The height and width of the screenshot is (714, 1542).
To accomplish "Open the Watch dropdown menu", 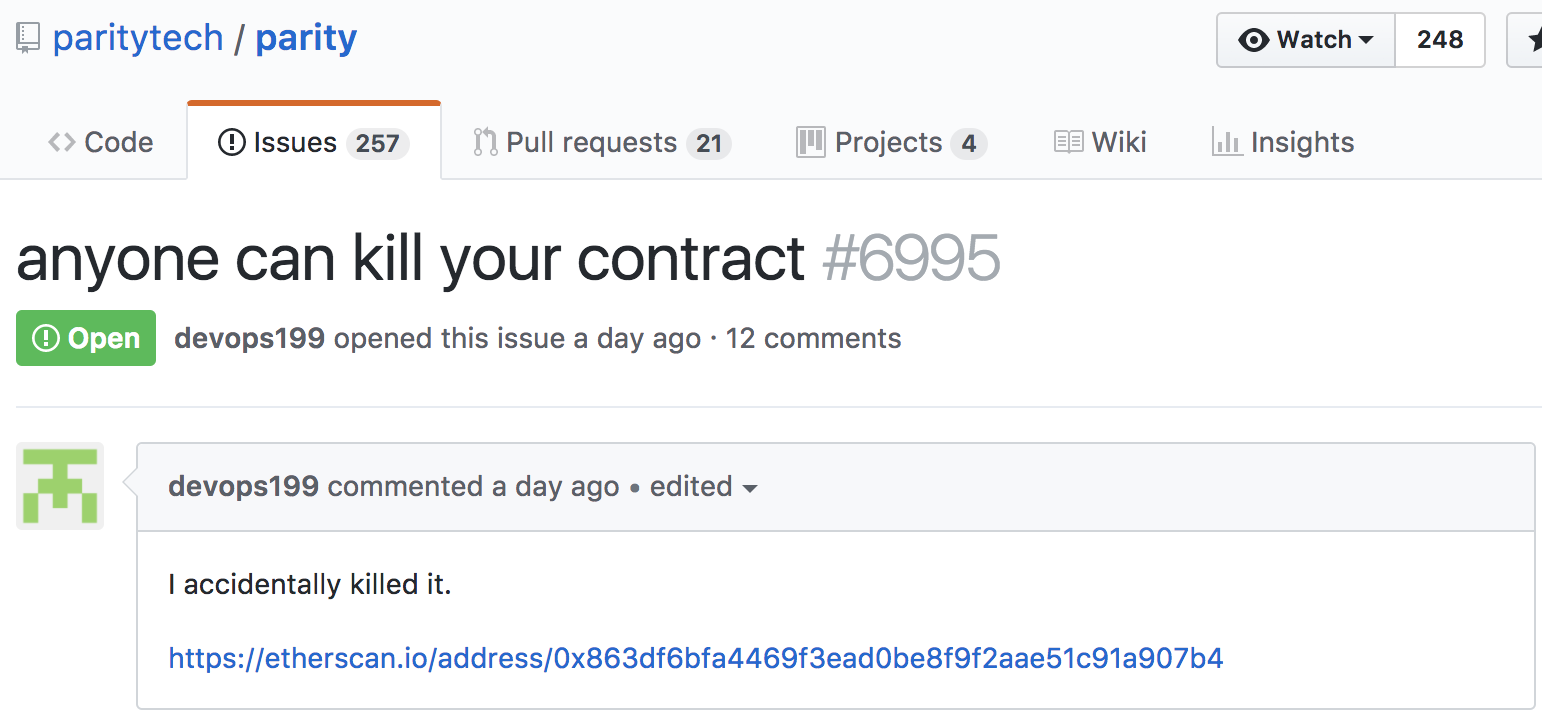I will click(x=1305, y=40).
